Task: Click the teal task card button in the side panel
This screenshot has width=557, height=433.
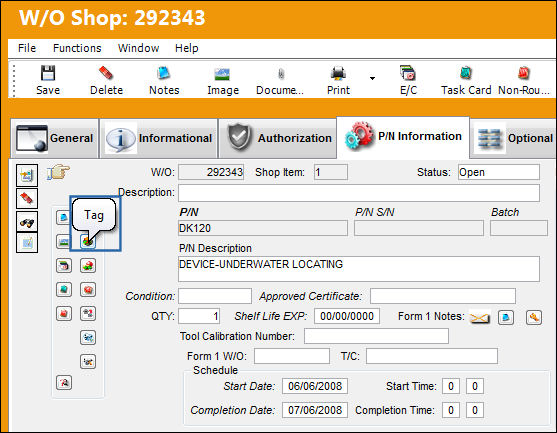Action: point(64,289)
